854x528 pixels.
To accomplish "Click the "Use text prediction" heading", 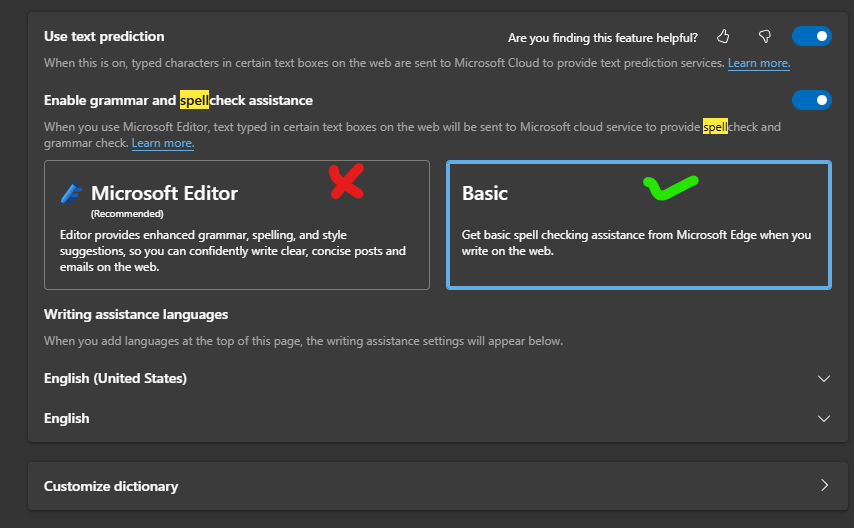I will [x=104, y=36].
